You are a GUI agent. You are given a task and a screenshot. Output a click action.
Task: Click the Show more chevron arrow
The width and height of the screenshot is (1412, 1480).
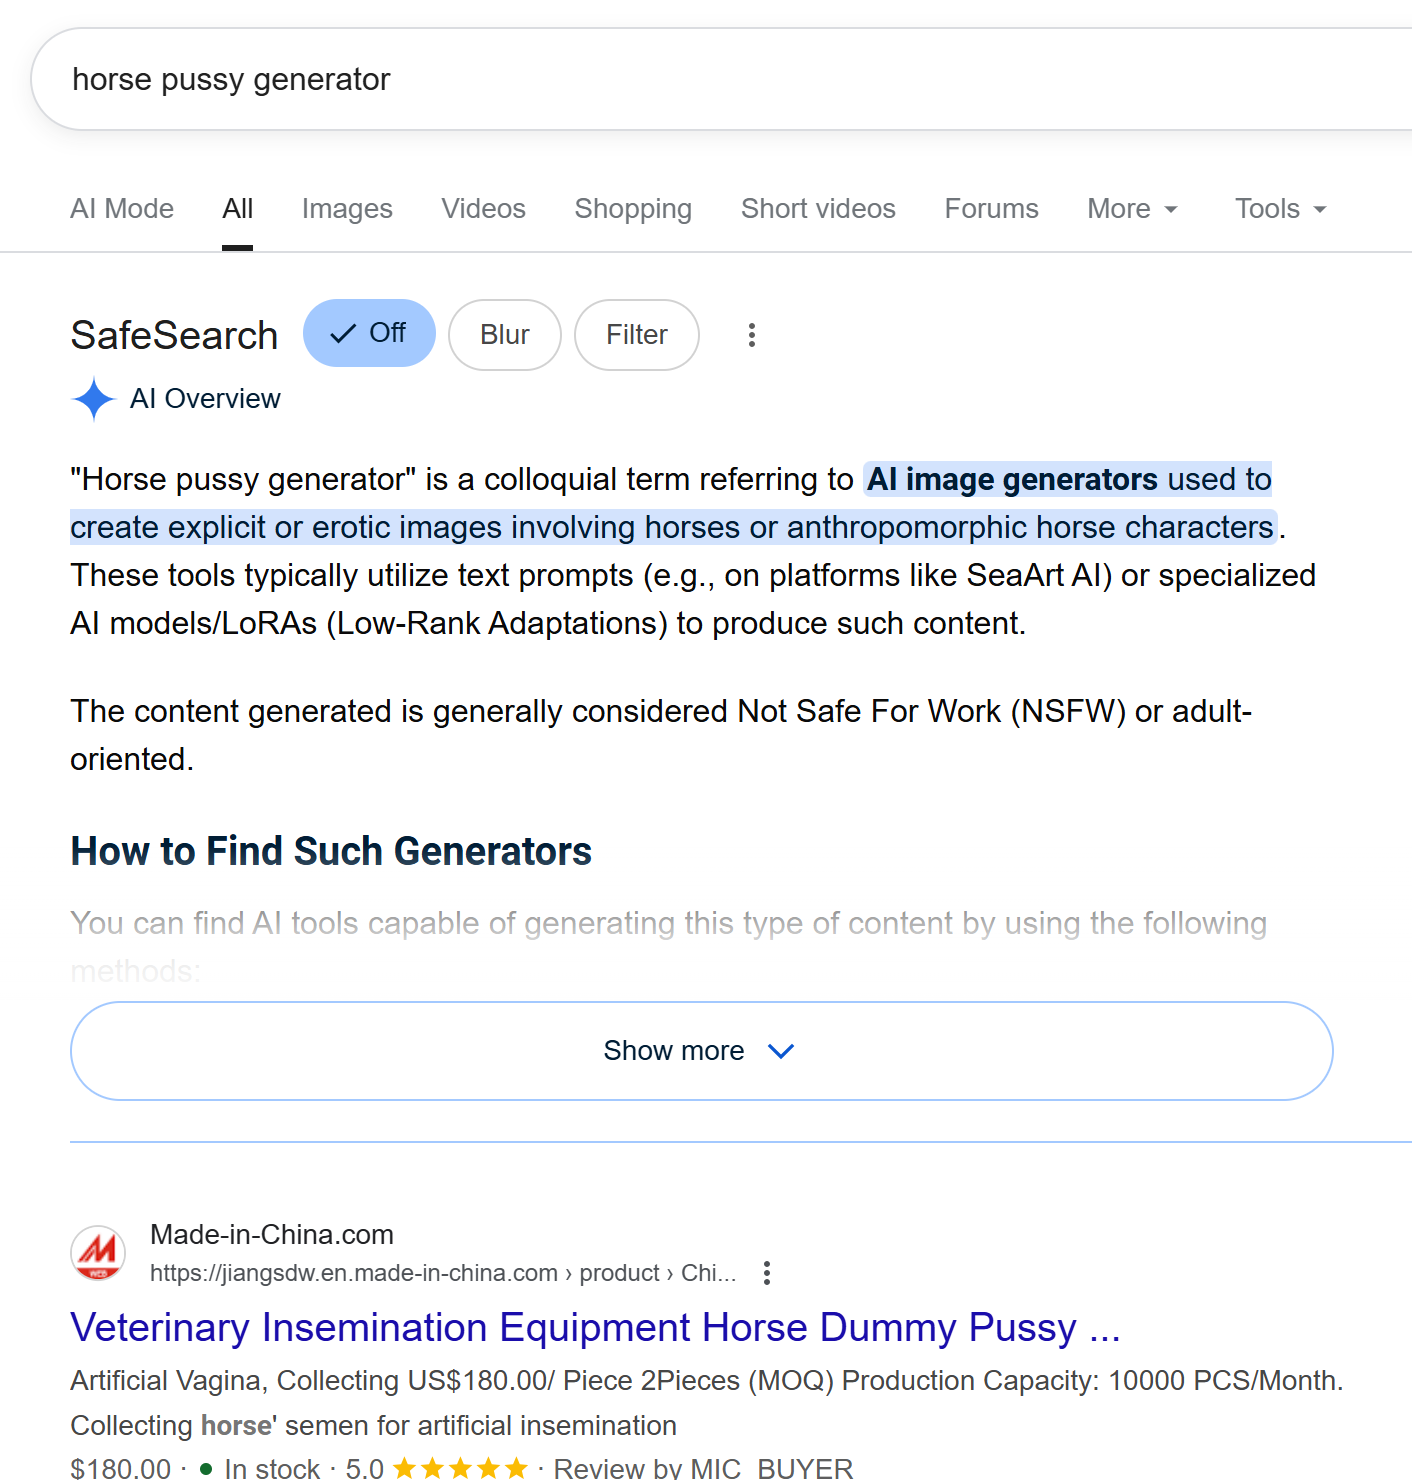tap(781, 1051)
